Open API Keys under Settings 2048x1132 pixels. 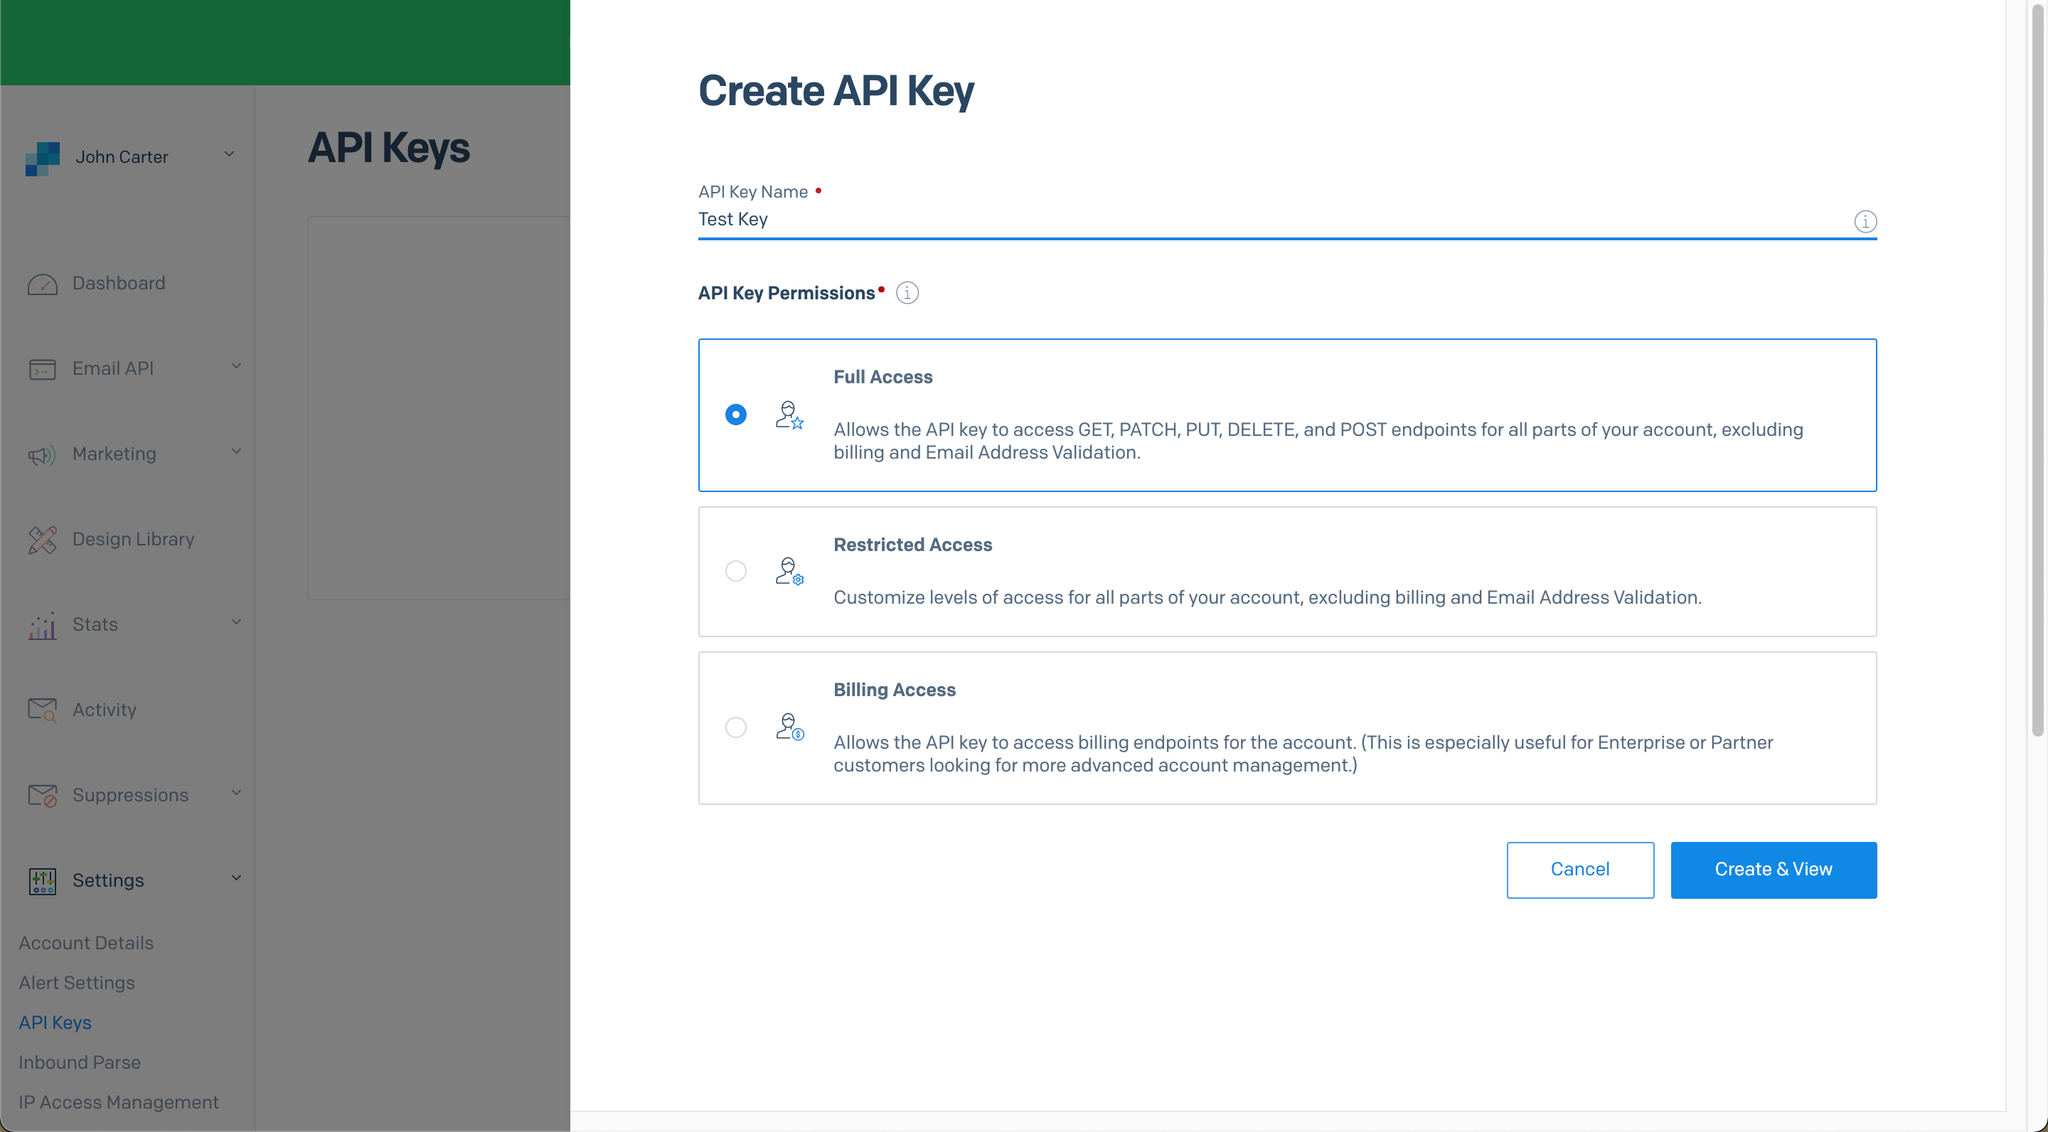click(55, 1023)
